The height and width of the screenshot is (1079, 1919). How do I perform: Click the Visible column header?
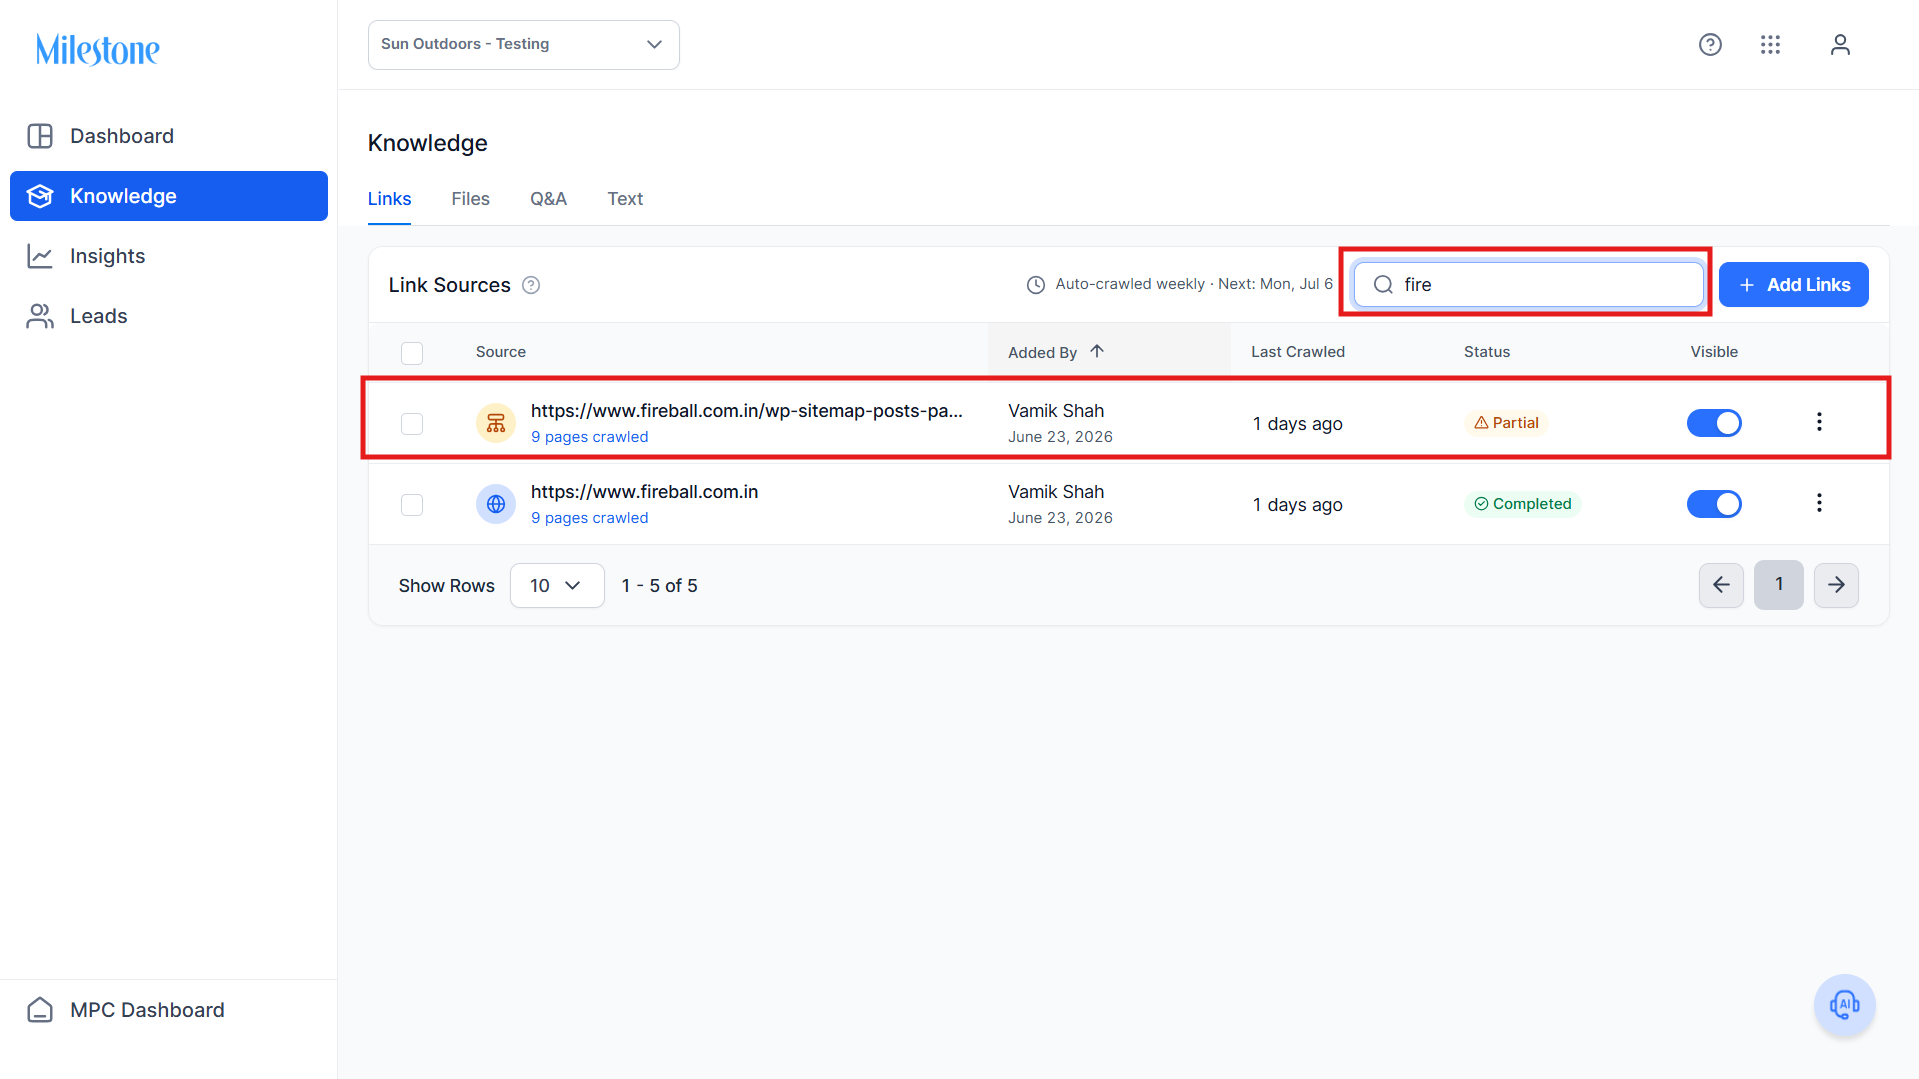pyautogui.click(x=1714, y=352)
